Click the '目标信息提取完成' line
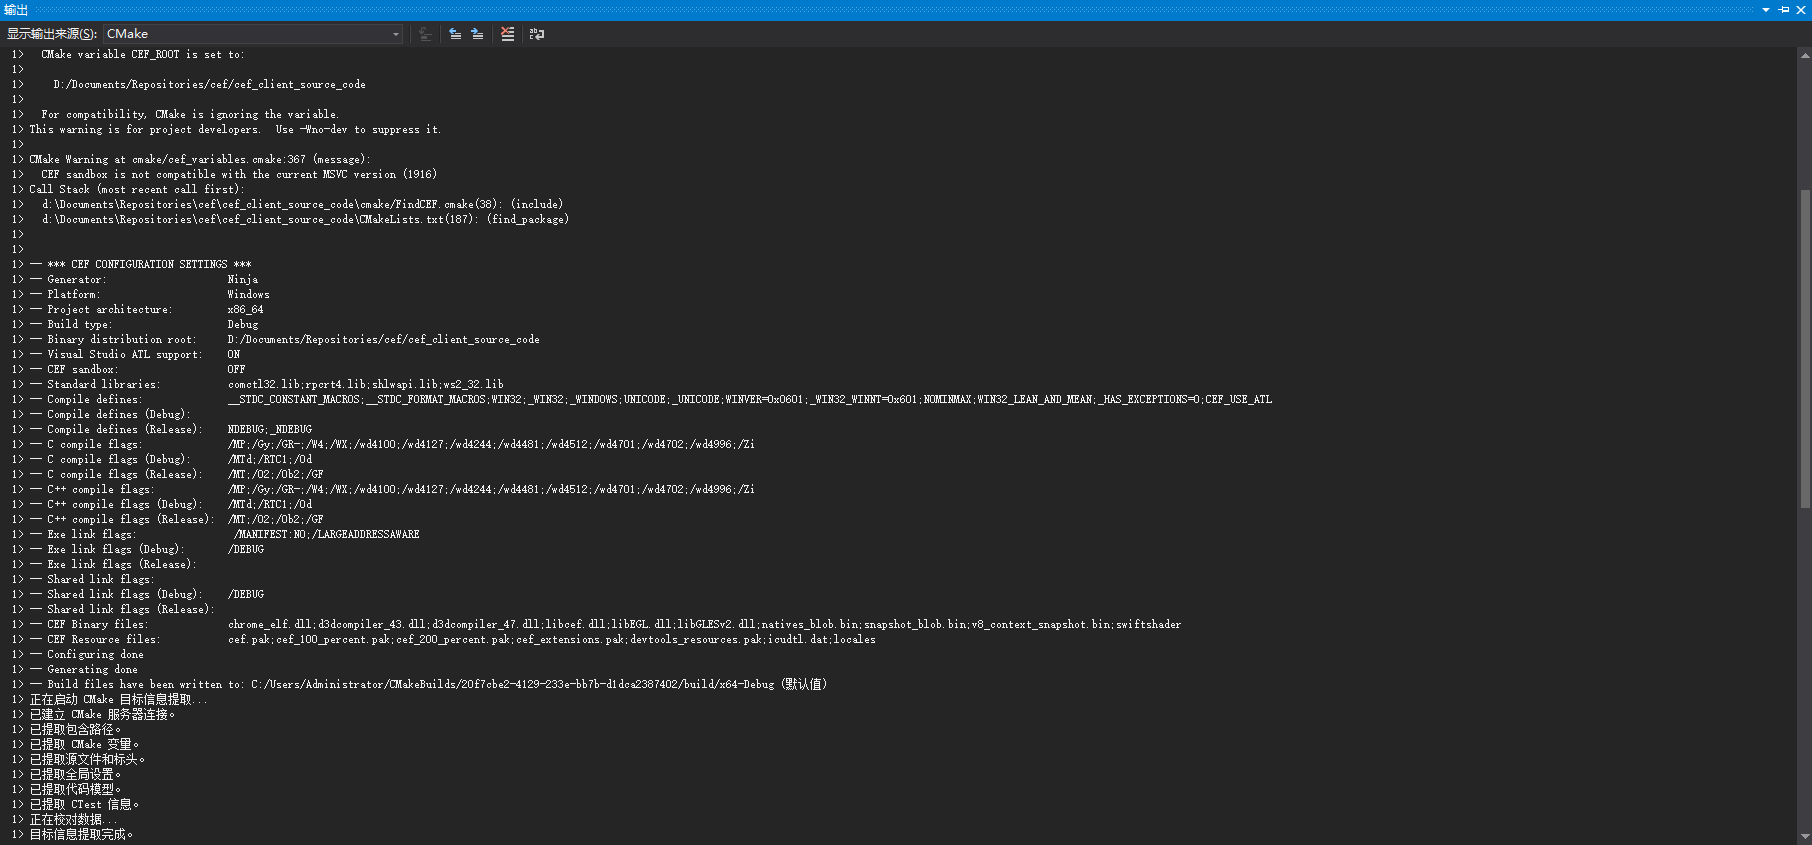The image size is (1812, 845). 82,835
